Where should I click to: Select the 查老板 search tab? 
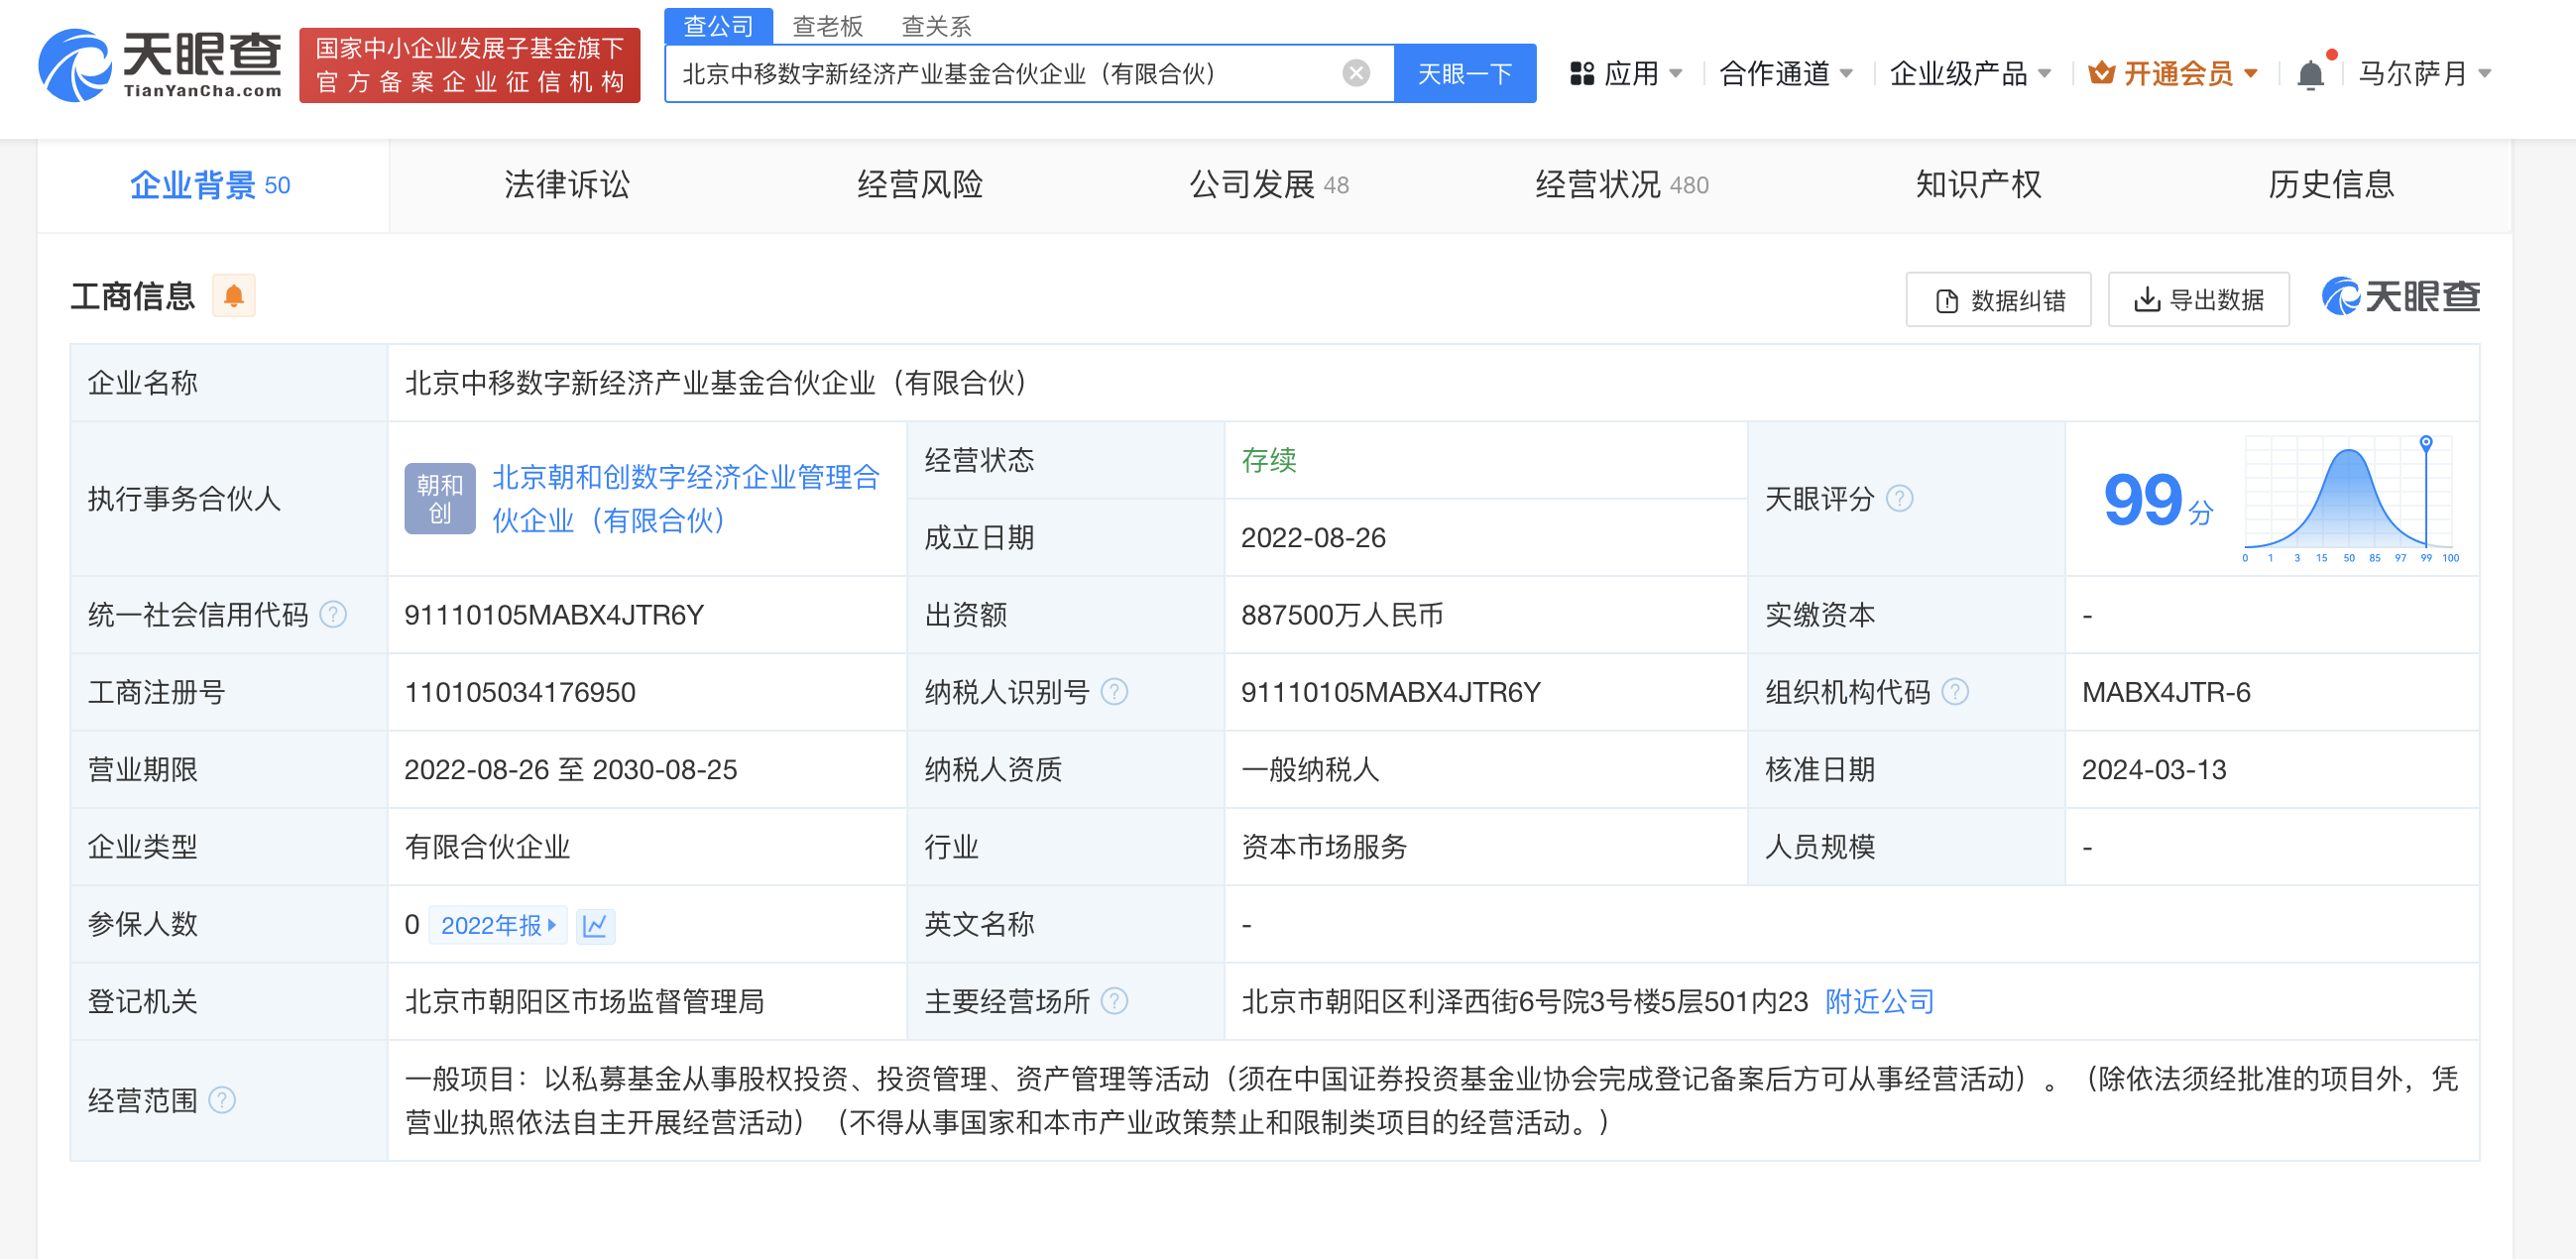coord(827,26)
